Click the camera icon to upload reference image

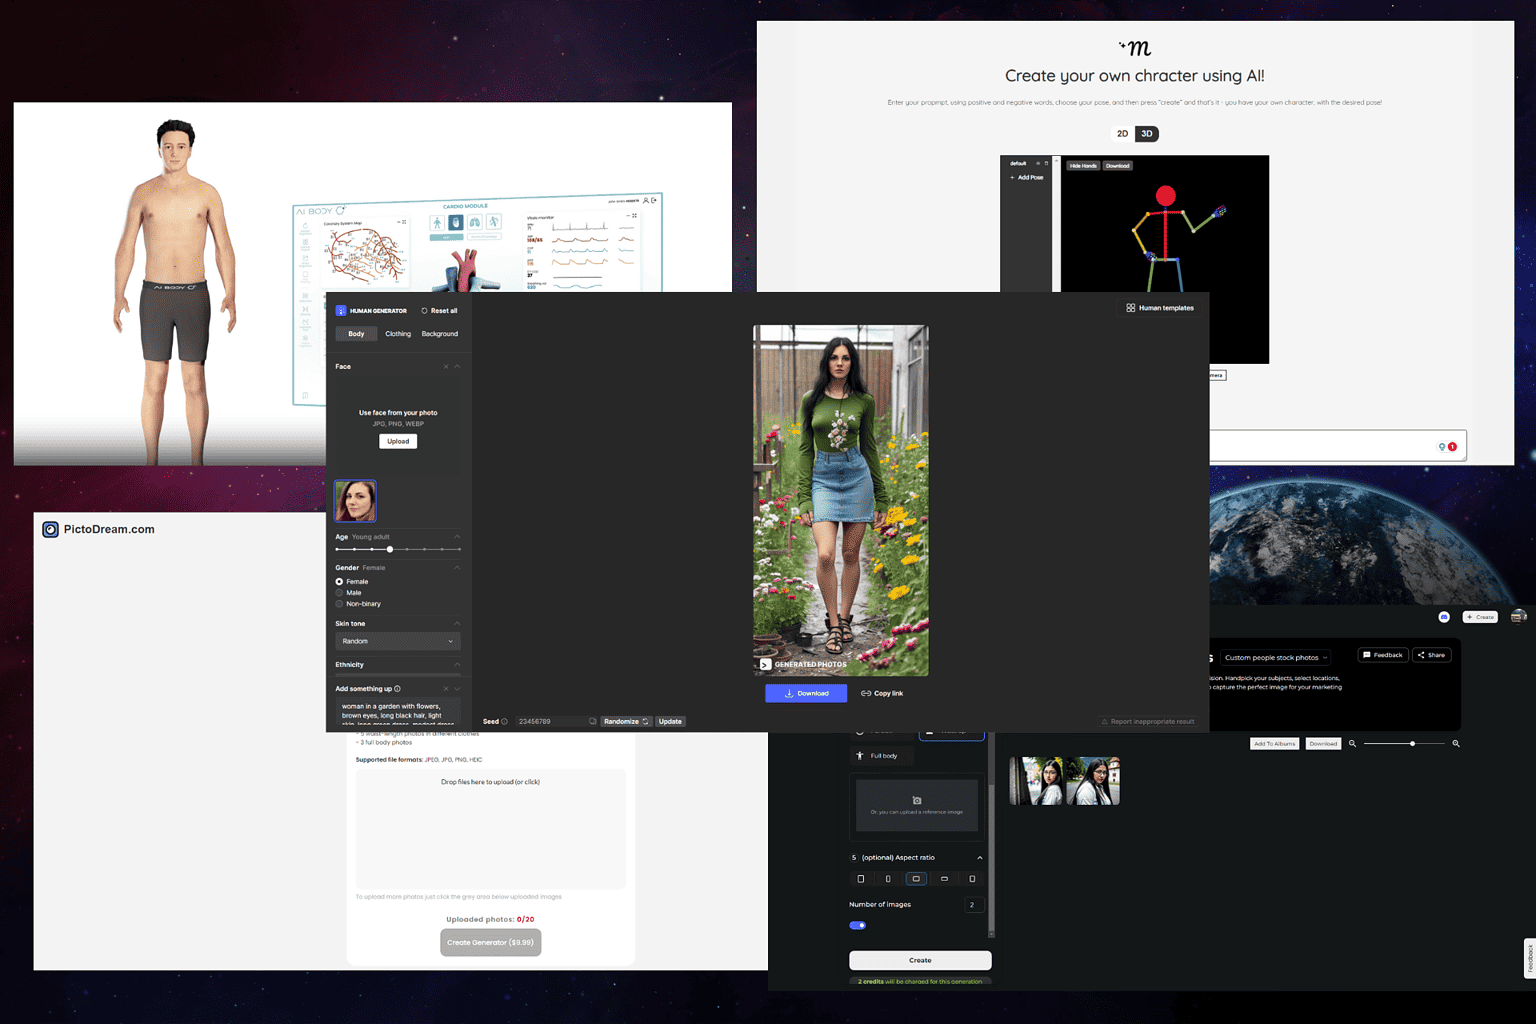pos(917,801)
